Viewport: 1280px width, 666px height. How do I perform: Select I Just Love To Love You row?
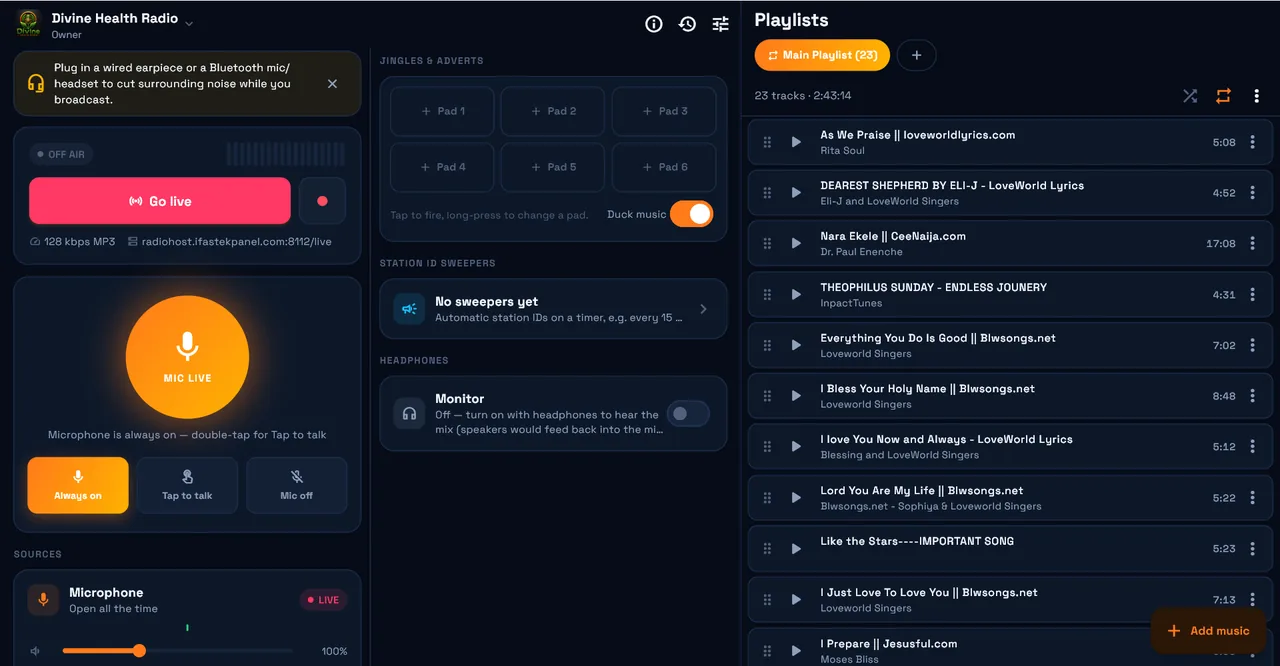1010,599
